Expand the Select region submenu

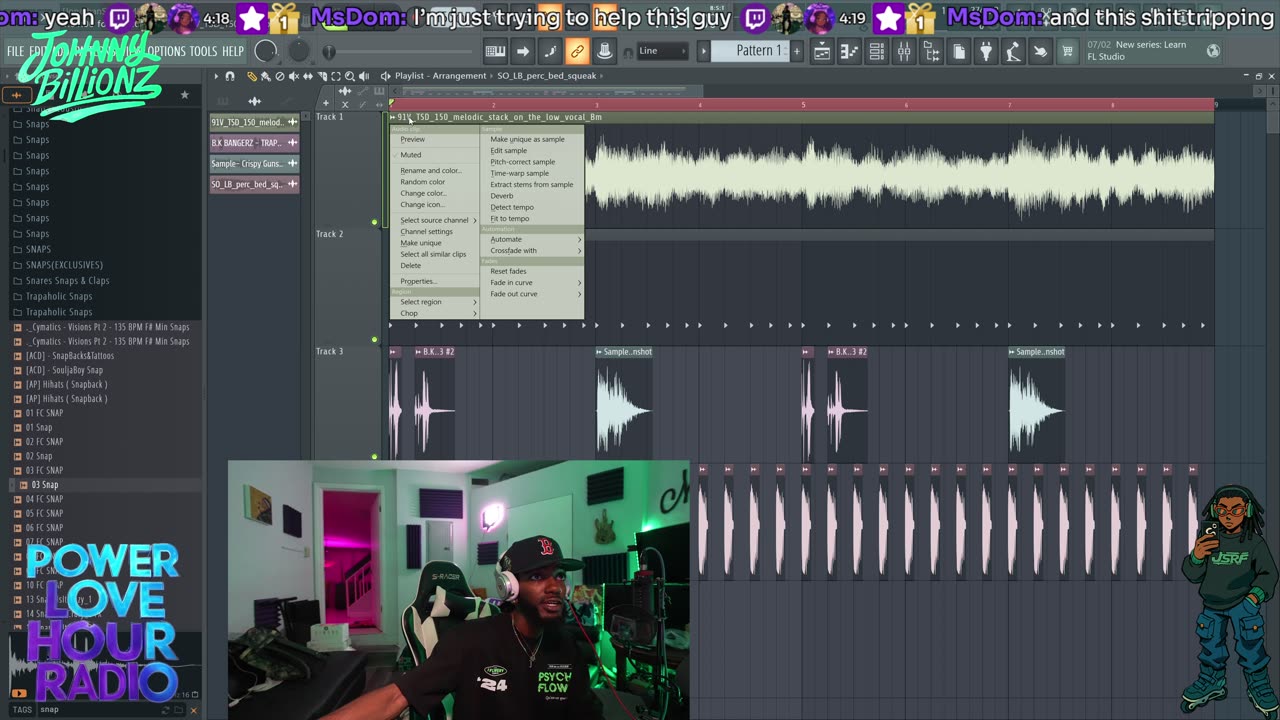pyautogui.click(x=435, y=302)
